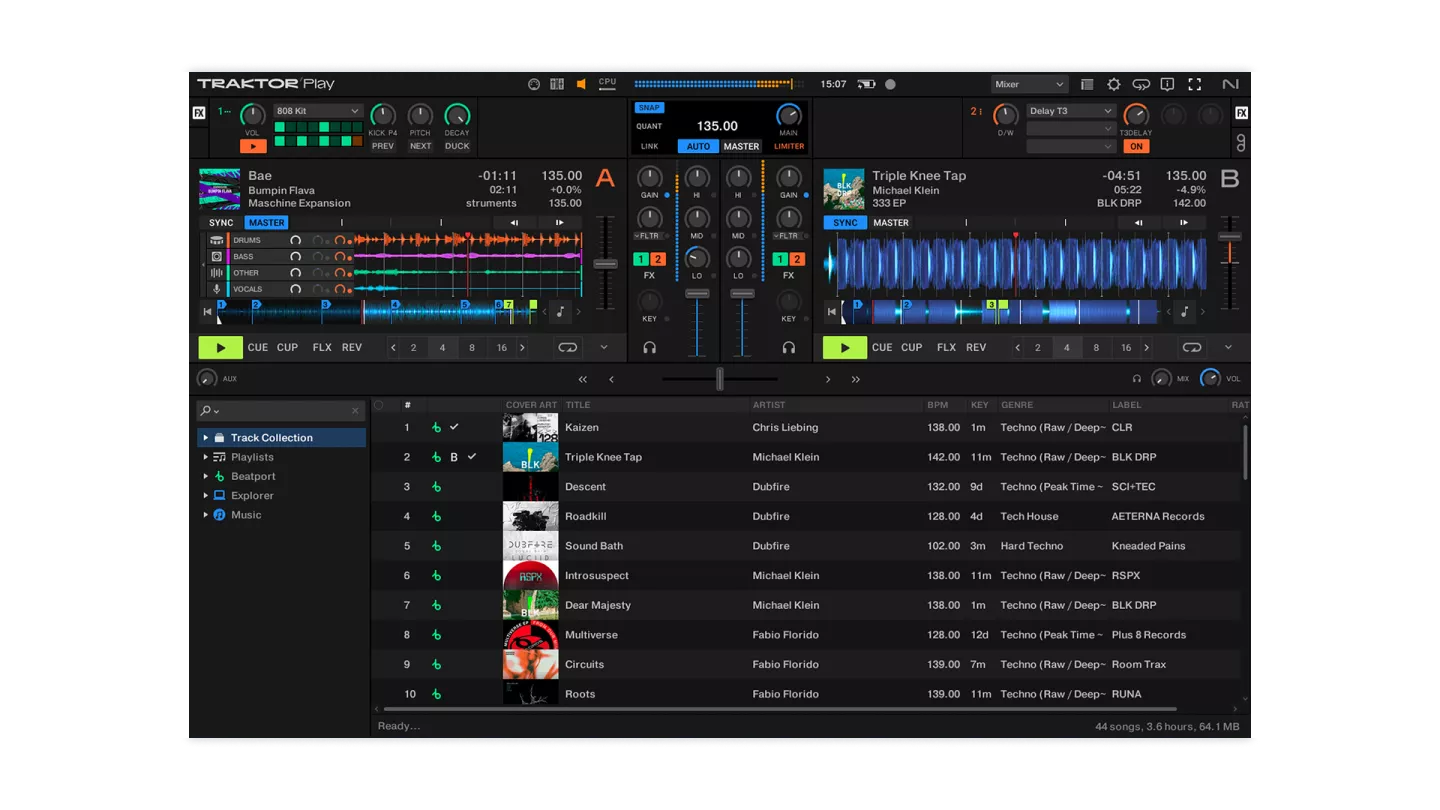Open the preferences gear icon
Viewport: 1440px width, 810px height.
1113,85
